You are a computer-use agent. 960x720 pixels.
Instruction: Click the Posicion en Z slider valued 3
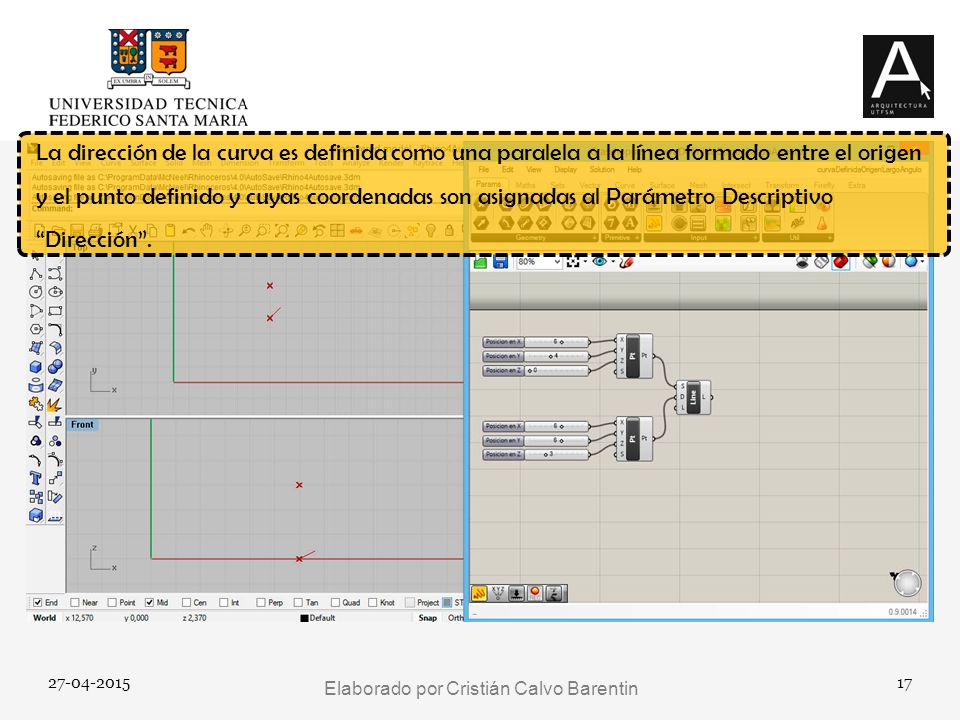click(536, 454)
